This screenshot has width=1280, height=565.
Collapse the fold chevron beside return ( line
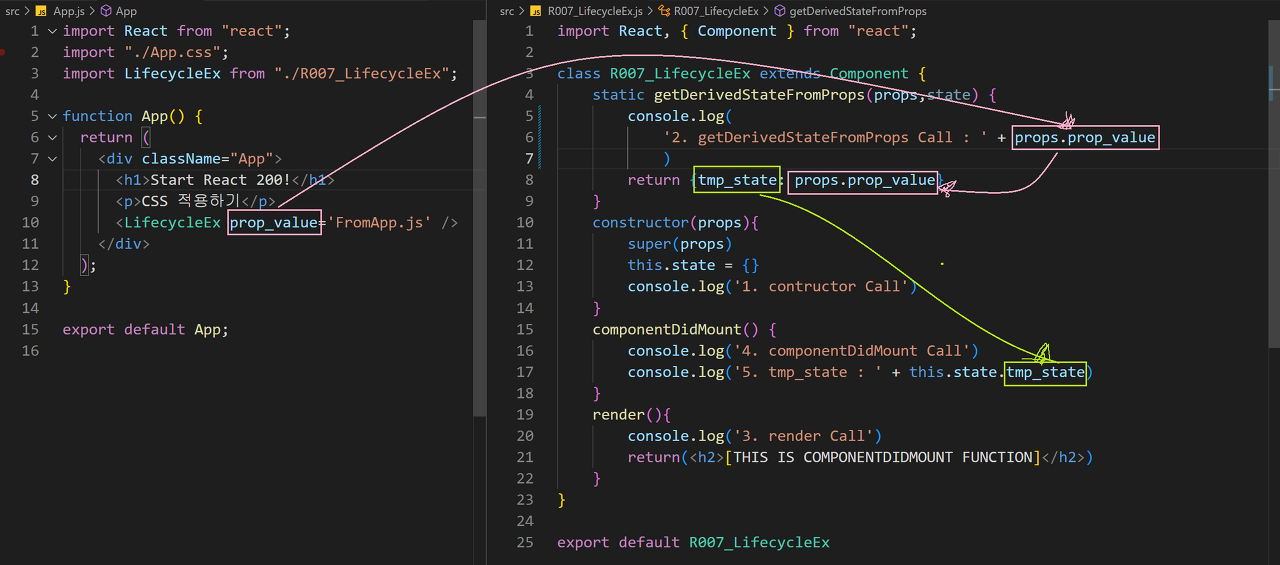pyautogui.click(x=52, y=137)
